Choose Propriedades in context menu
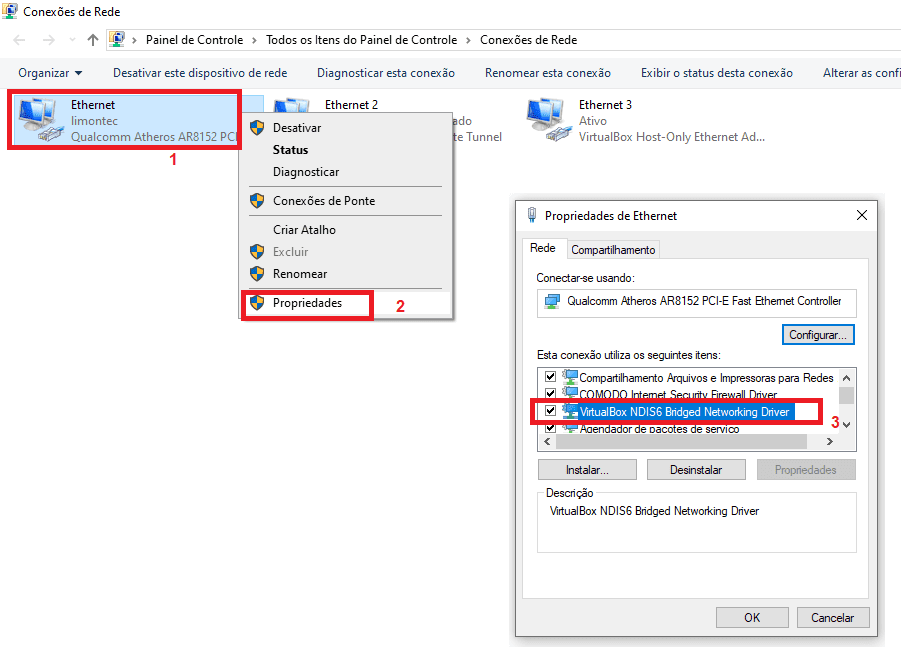901x655 pixels. pos(345,303)
